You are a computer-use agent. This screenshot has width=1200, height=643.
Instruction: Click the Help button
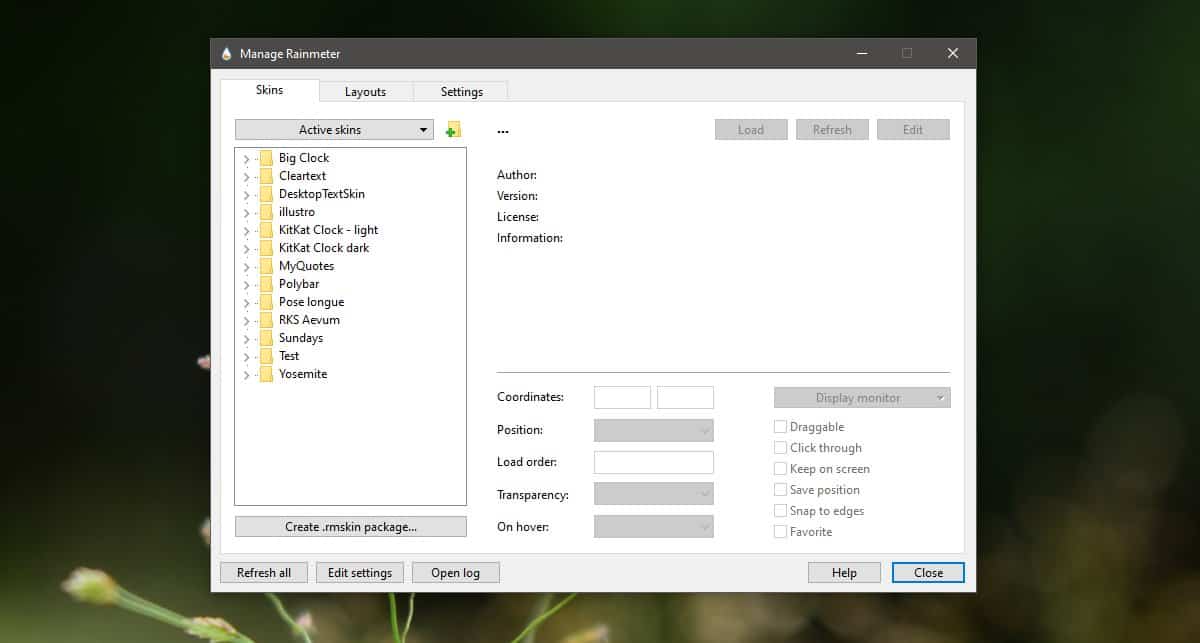point(844,573)
